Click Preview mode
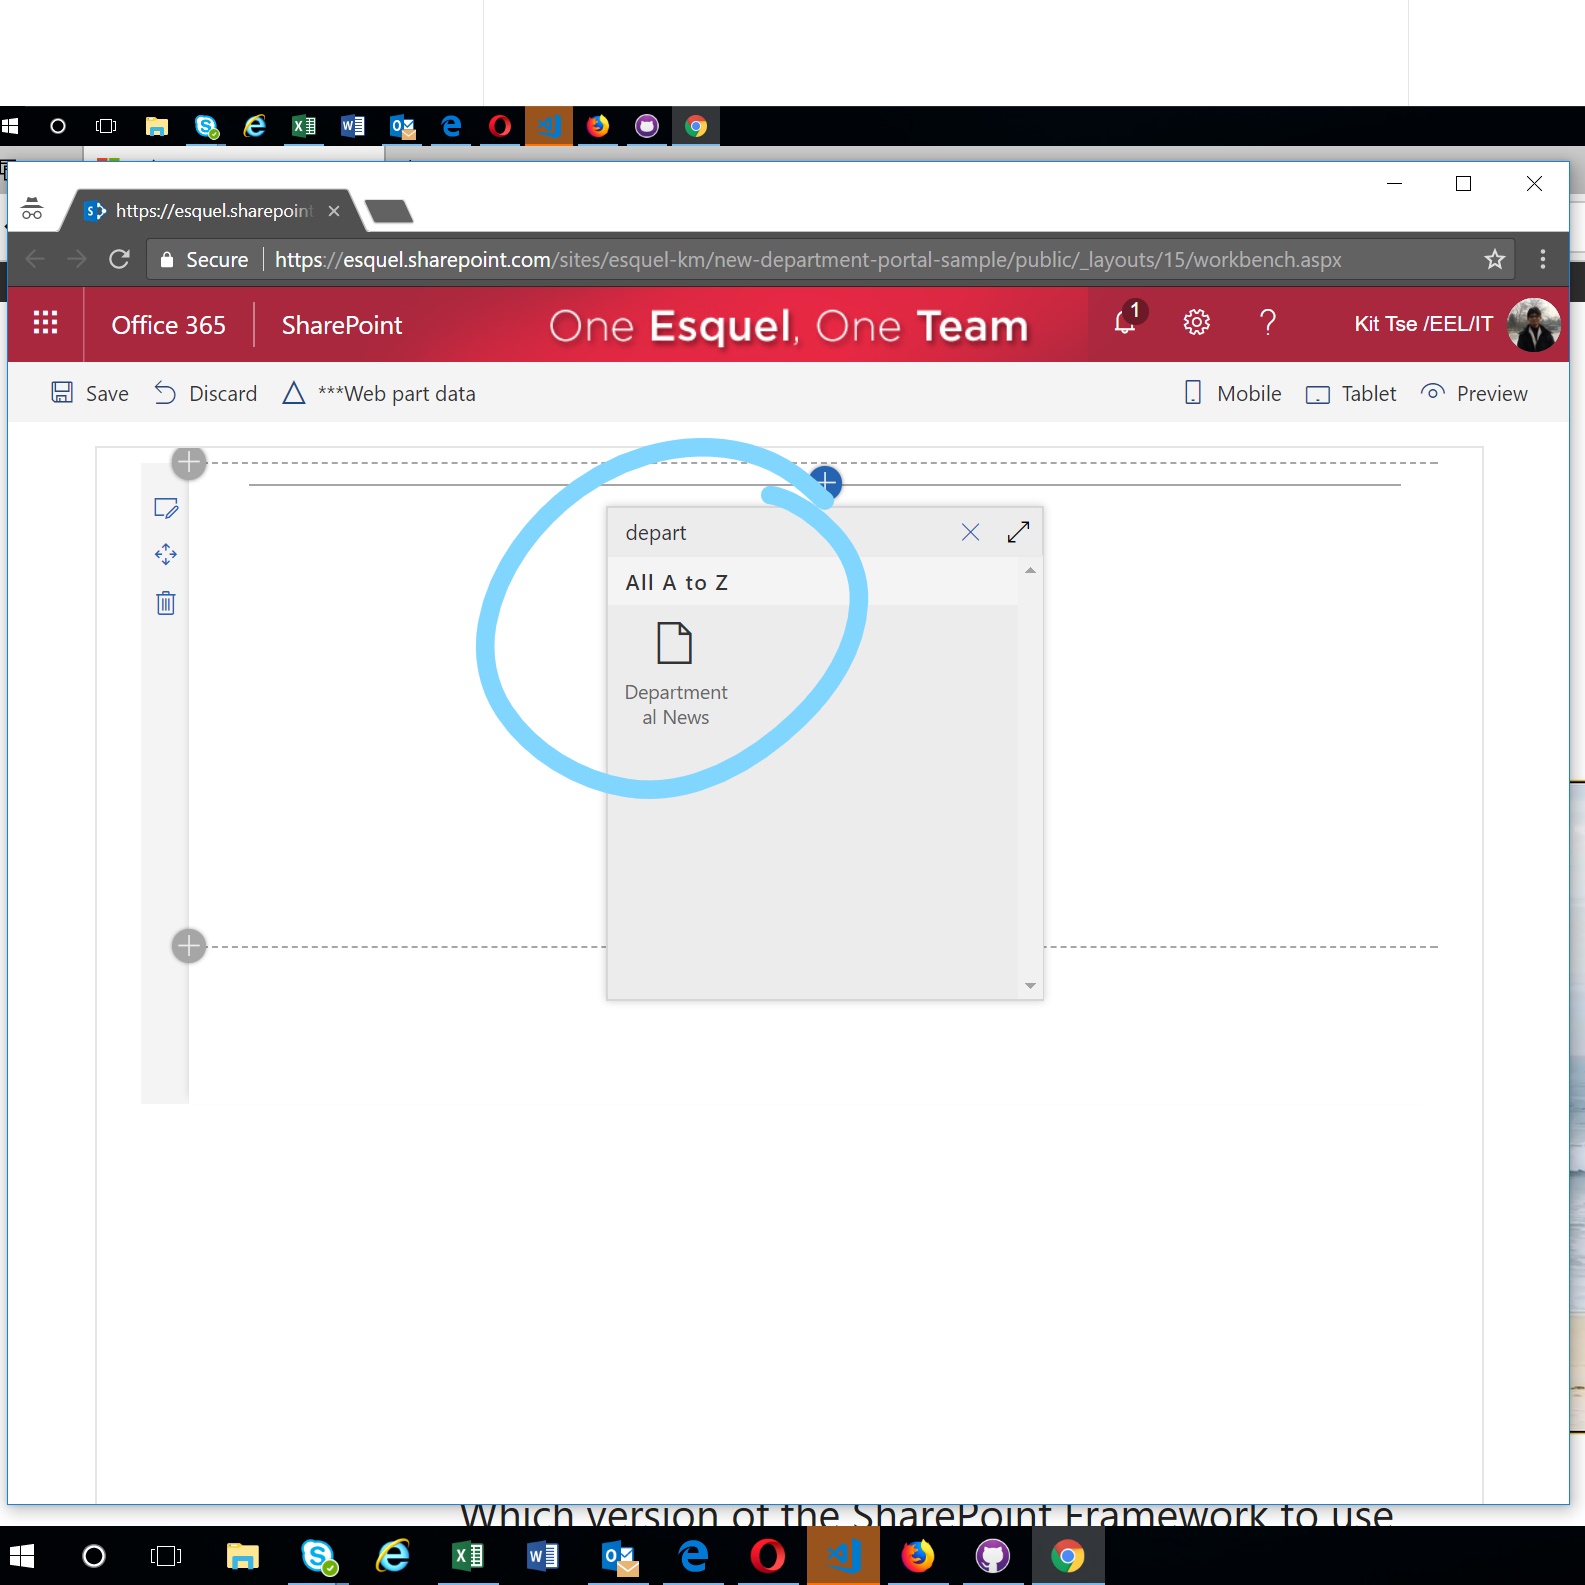The image size is (1585, 1585). click(x=1474, y=393)
